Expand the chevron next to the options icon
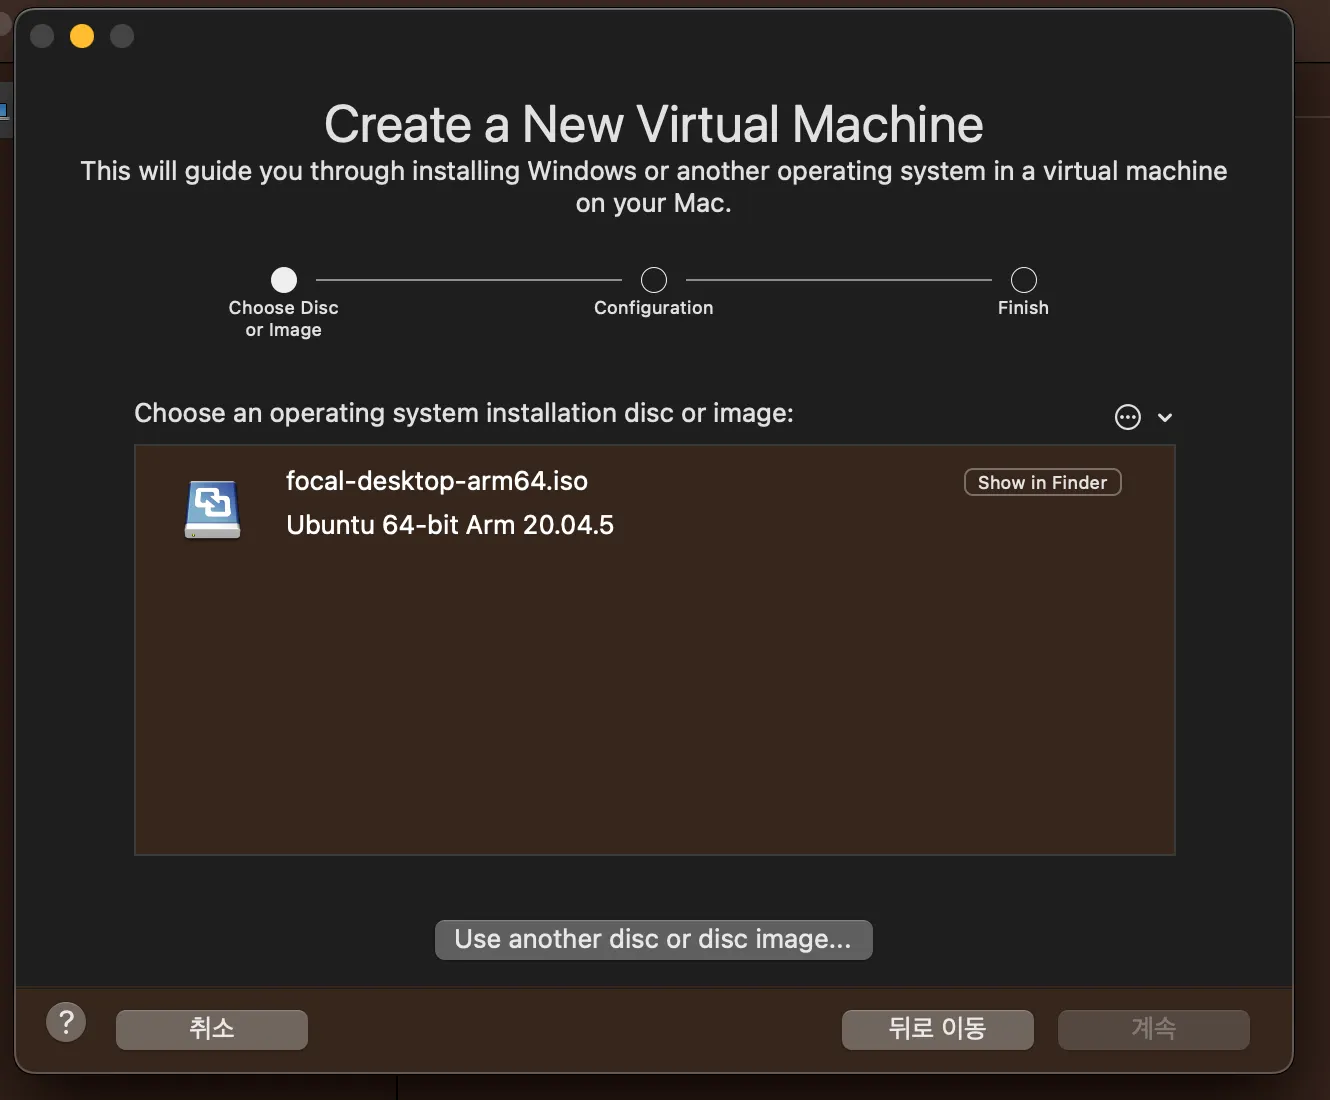Screen dimensions: 1330x1100 [x=1165, y=418]
